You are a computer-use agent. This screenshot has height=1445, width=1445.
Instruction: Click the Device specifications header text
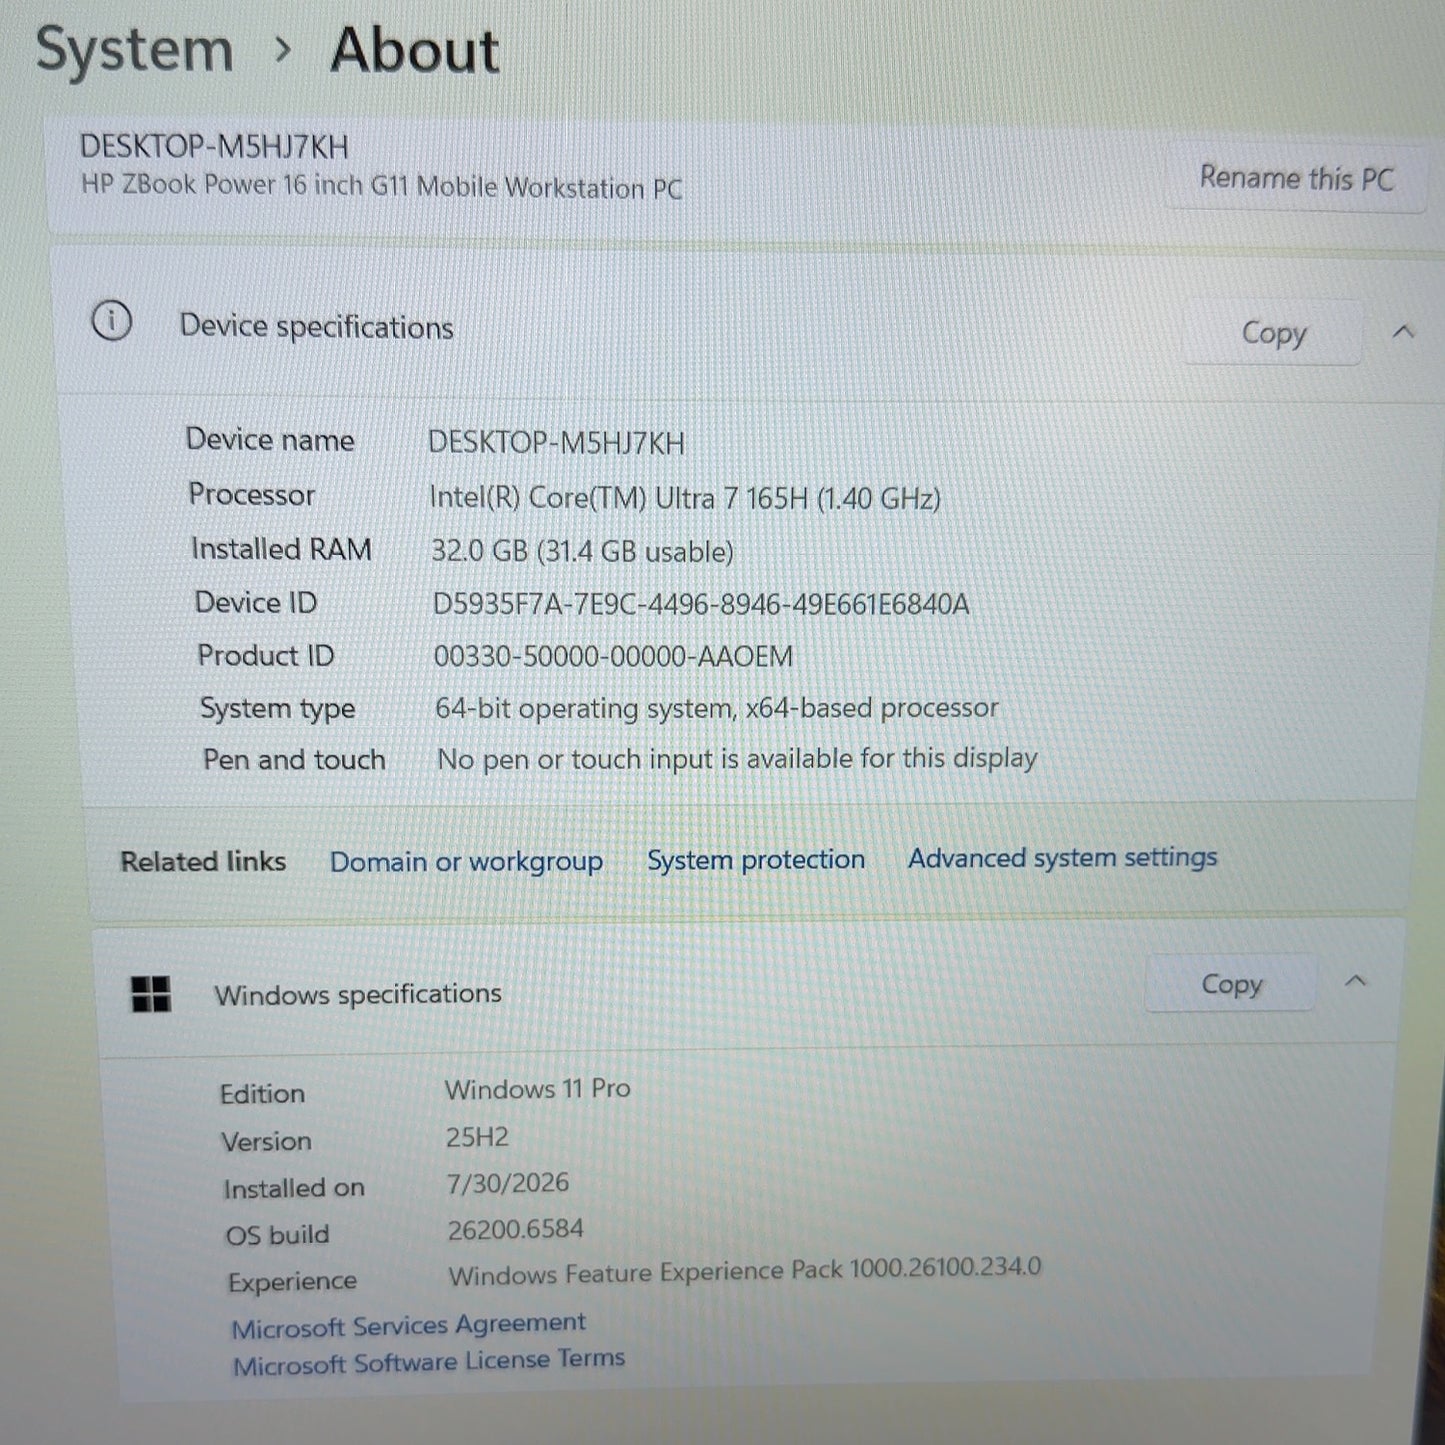(316, 326)
